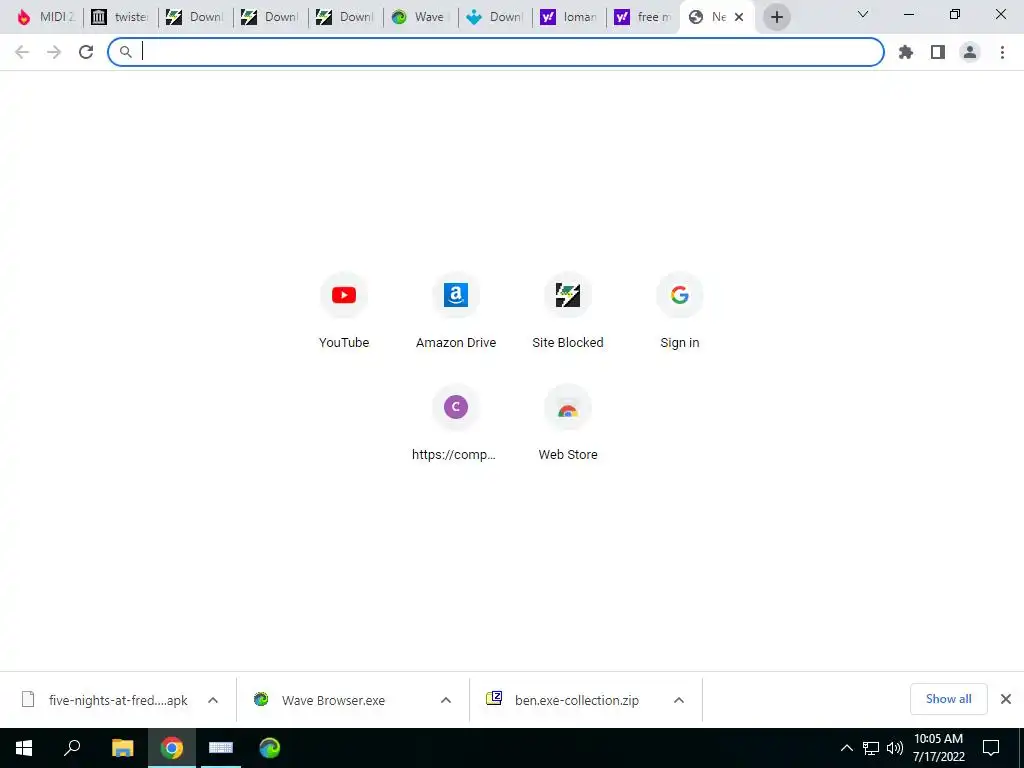Open the Web Store shortcut
The height and width of the screenshot is (768, 1024).
pos(568,423)
